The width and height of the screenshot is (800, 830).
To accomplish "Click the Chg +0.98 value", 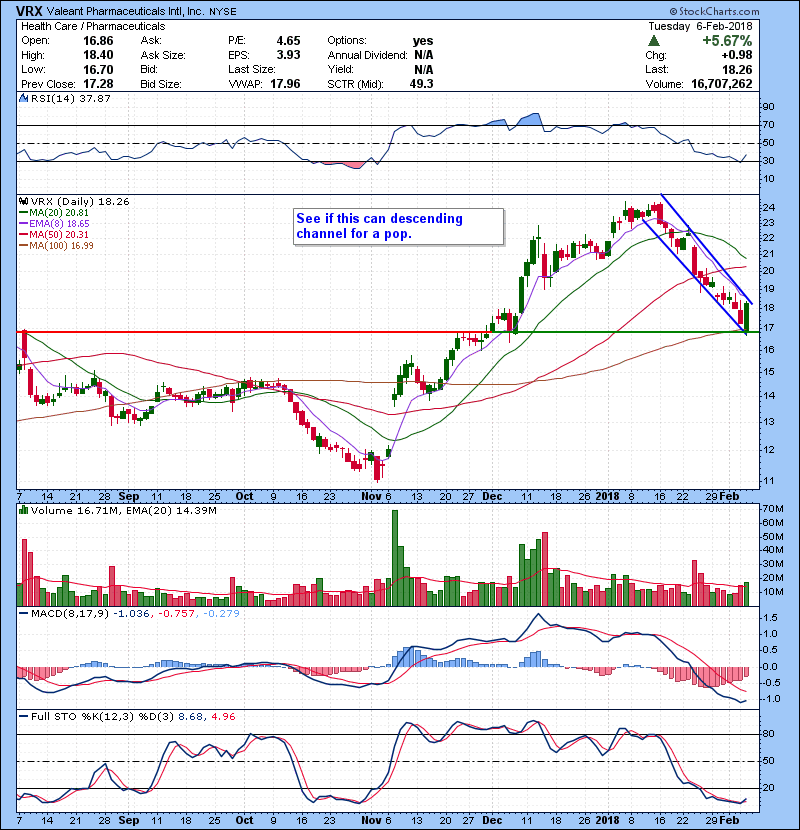I will coord(736,55).
